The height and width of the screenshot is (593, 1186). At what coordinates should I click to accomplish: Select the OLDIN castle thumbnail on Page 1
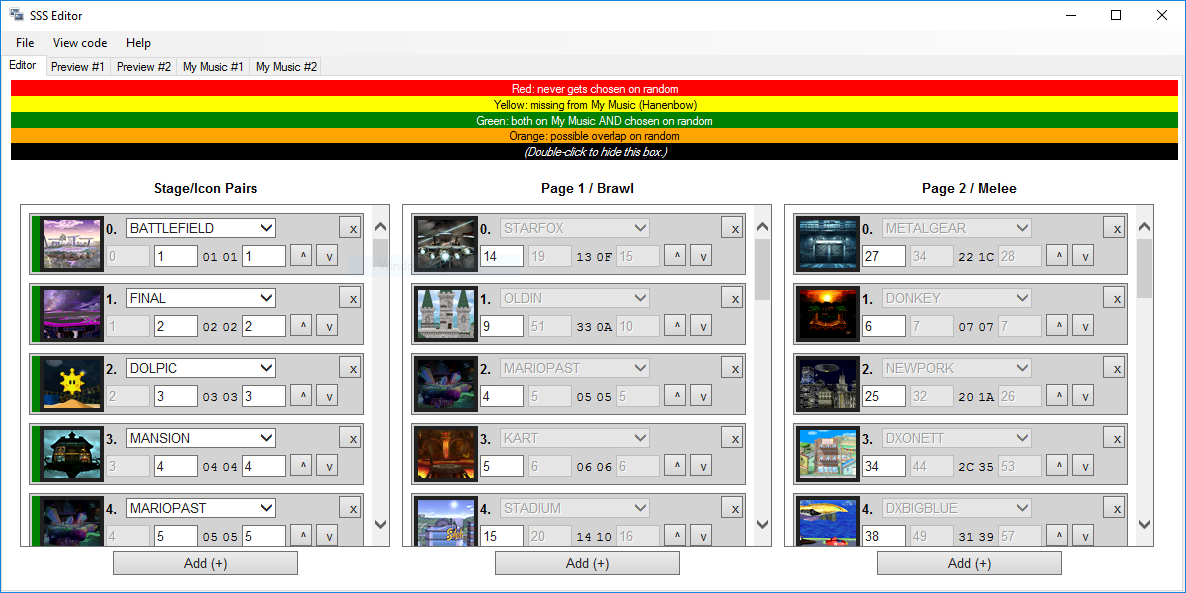click(x=446, y=314)
